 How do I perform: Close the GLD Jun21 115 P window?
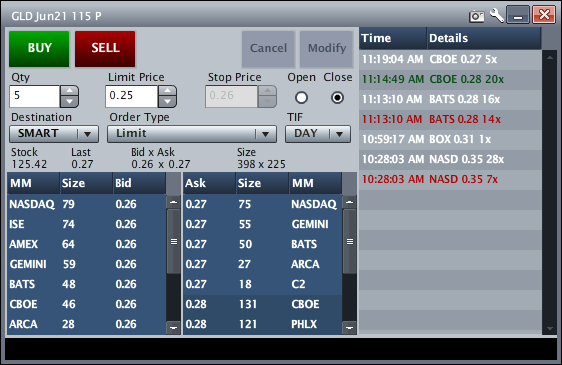tap(544, 15)
